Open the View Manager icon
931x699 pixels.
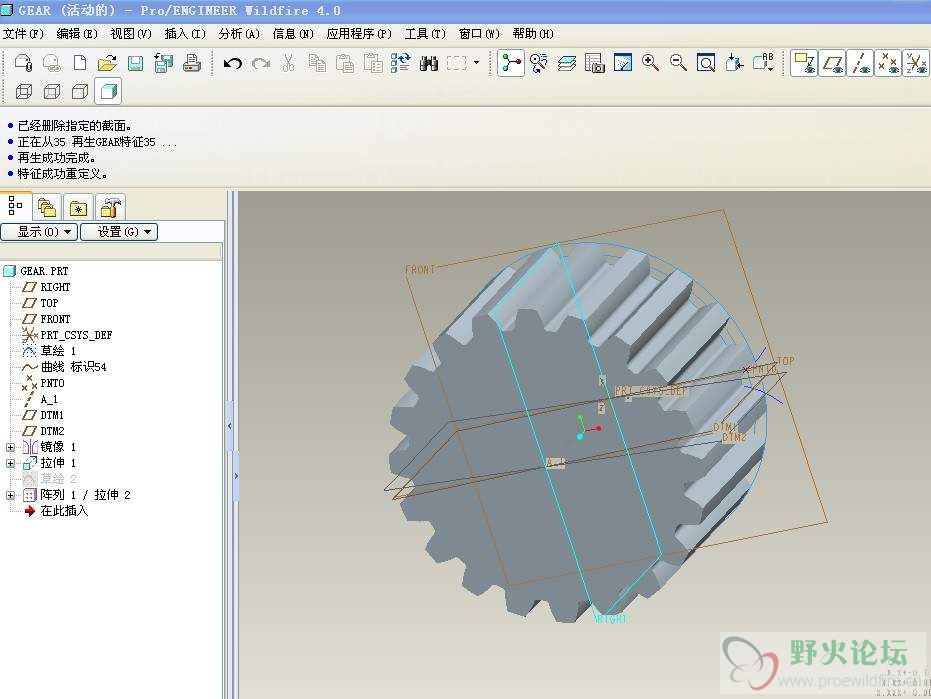tap(594, 62)
